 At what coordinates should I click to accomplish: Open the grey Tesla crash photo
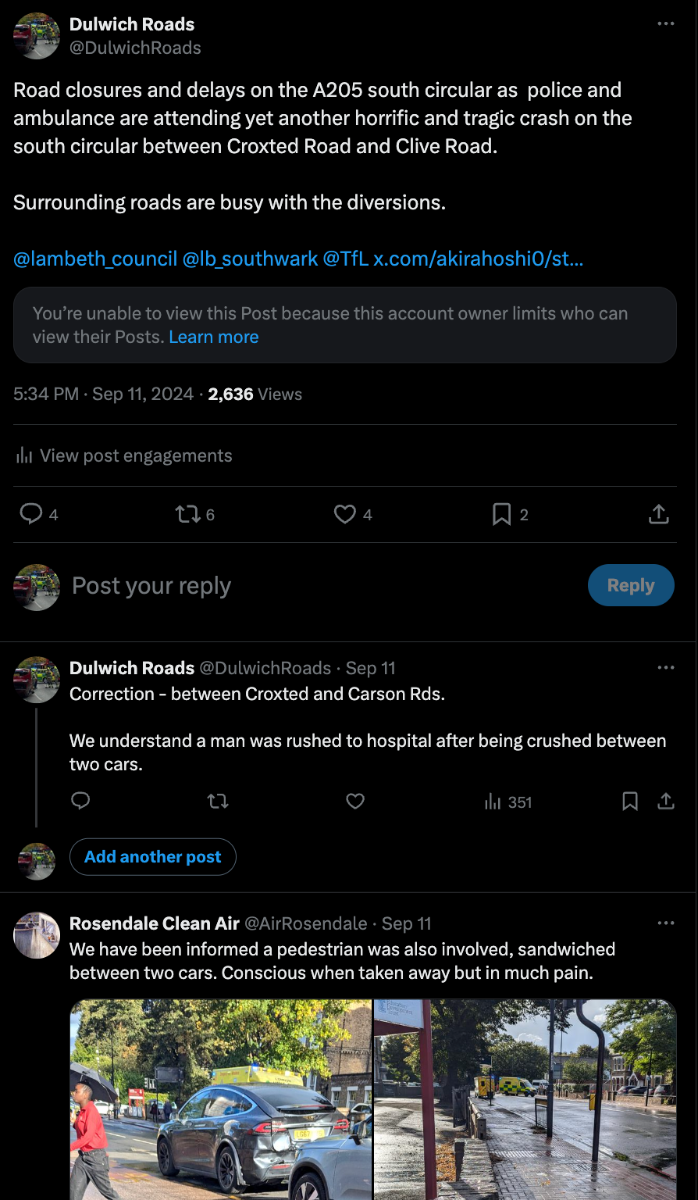220,1098
